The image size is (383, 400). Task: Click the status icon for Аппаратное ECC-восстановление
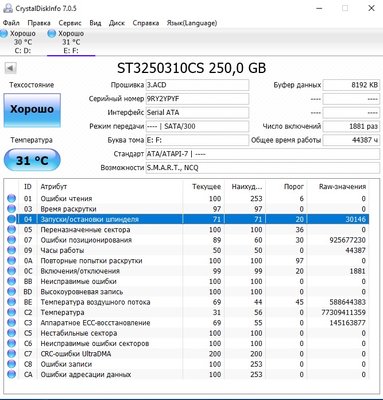click(11, 323)
